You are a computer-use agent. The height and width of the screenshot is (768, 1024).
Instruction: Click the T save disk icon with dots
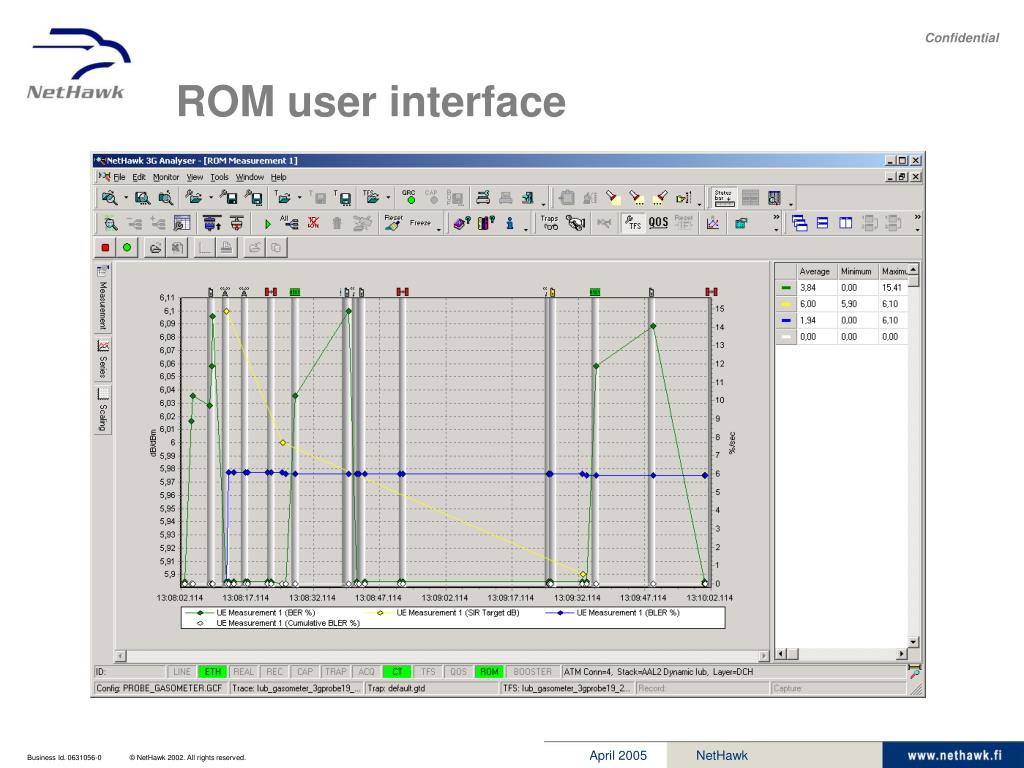pyautogui.click(x=344, y=197)
